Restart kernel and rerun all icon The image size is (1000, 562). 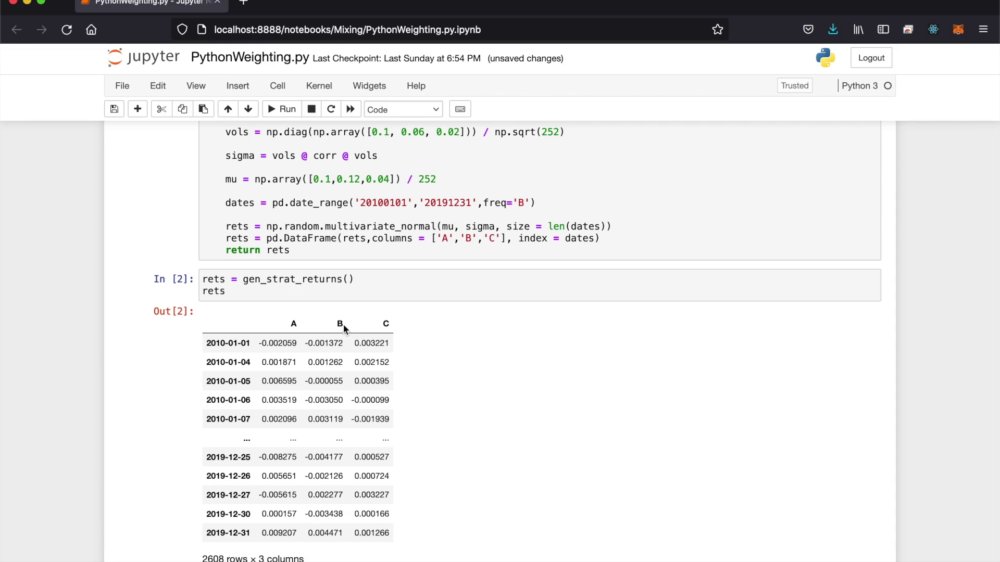pos(350,109)
